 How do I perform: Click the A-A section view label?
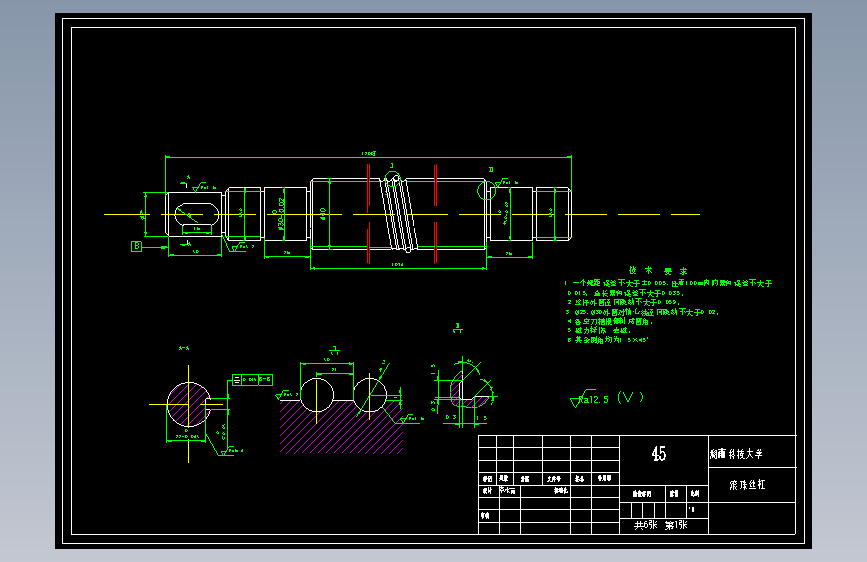click(x=184, y=348)
